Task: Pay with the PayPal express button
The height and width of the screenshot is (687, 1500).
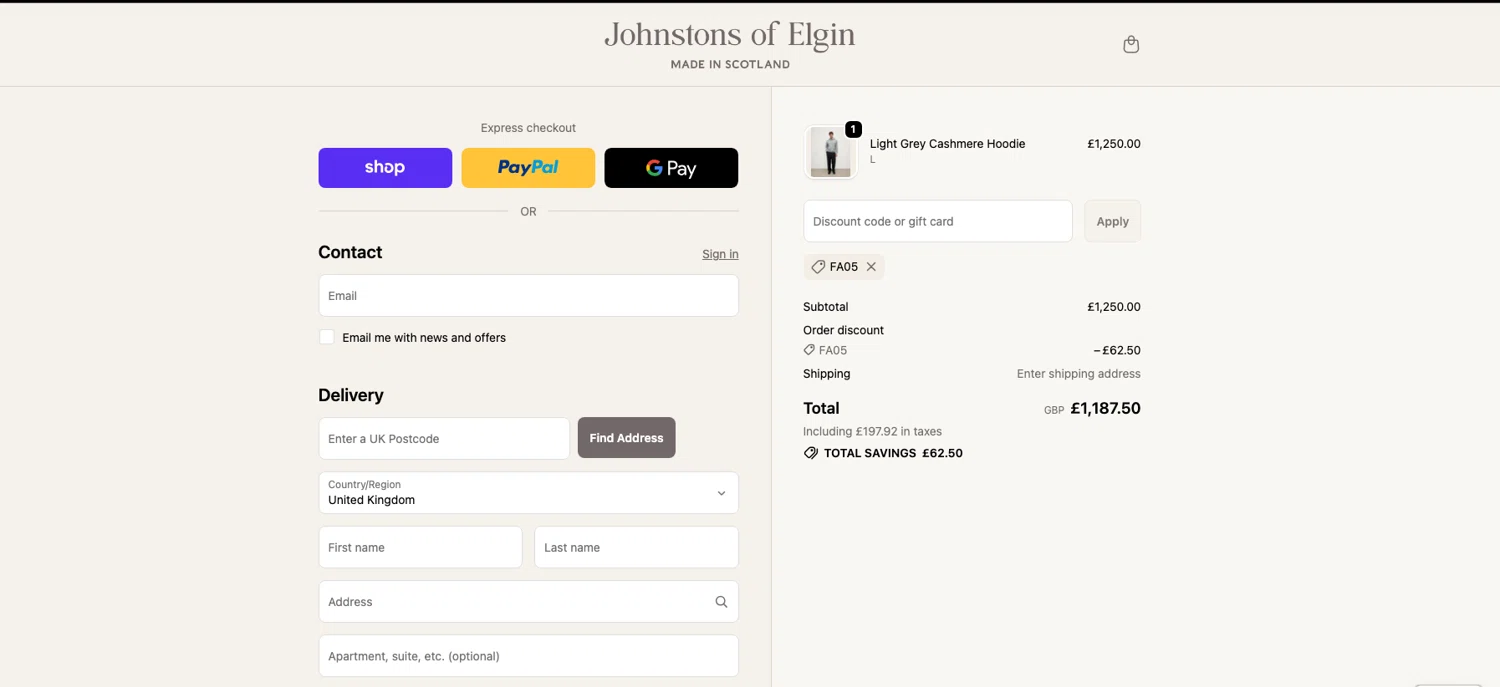Action: coord(528,168)
